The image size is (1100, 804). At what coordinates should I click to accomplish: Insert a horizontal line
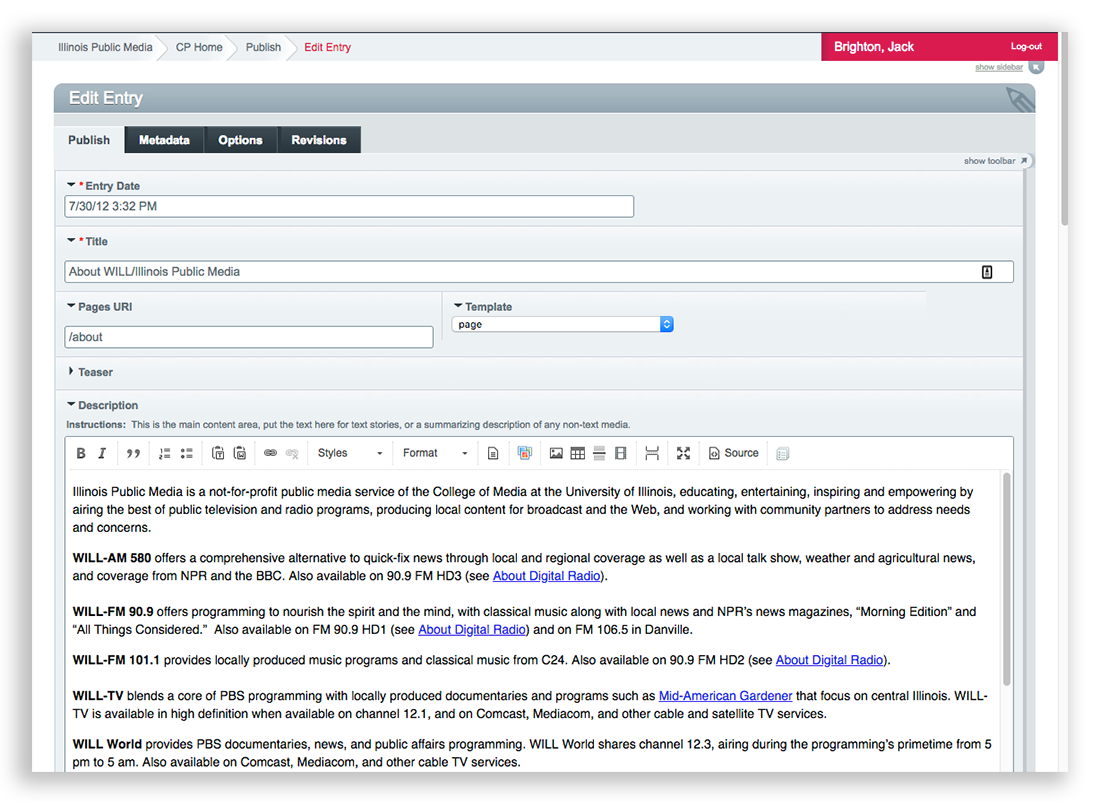click(599, 453)
